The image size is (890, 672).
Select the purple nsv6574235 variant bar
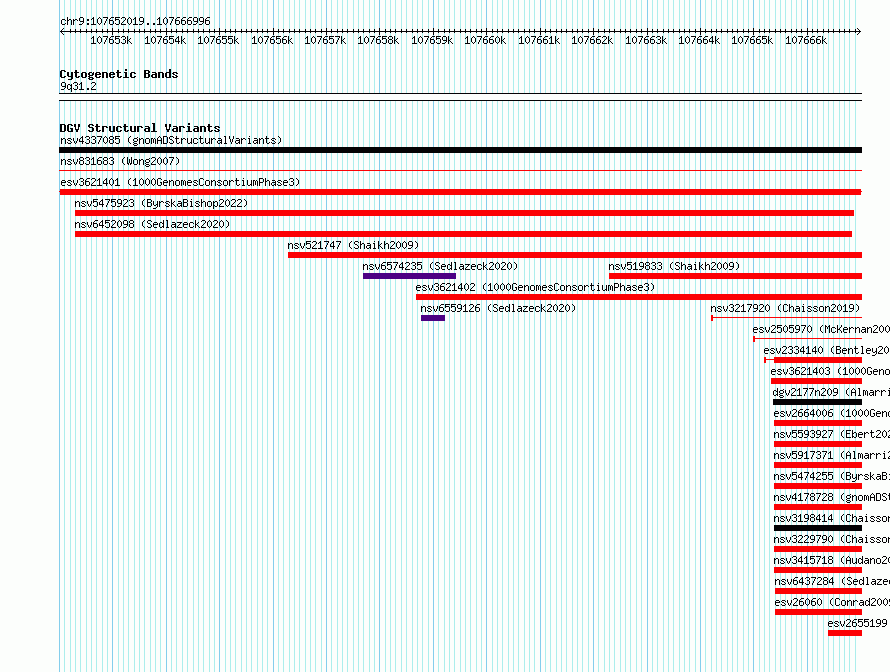coord(409,276)
